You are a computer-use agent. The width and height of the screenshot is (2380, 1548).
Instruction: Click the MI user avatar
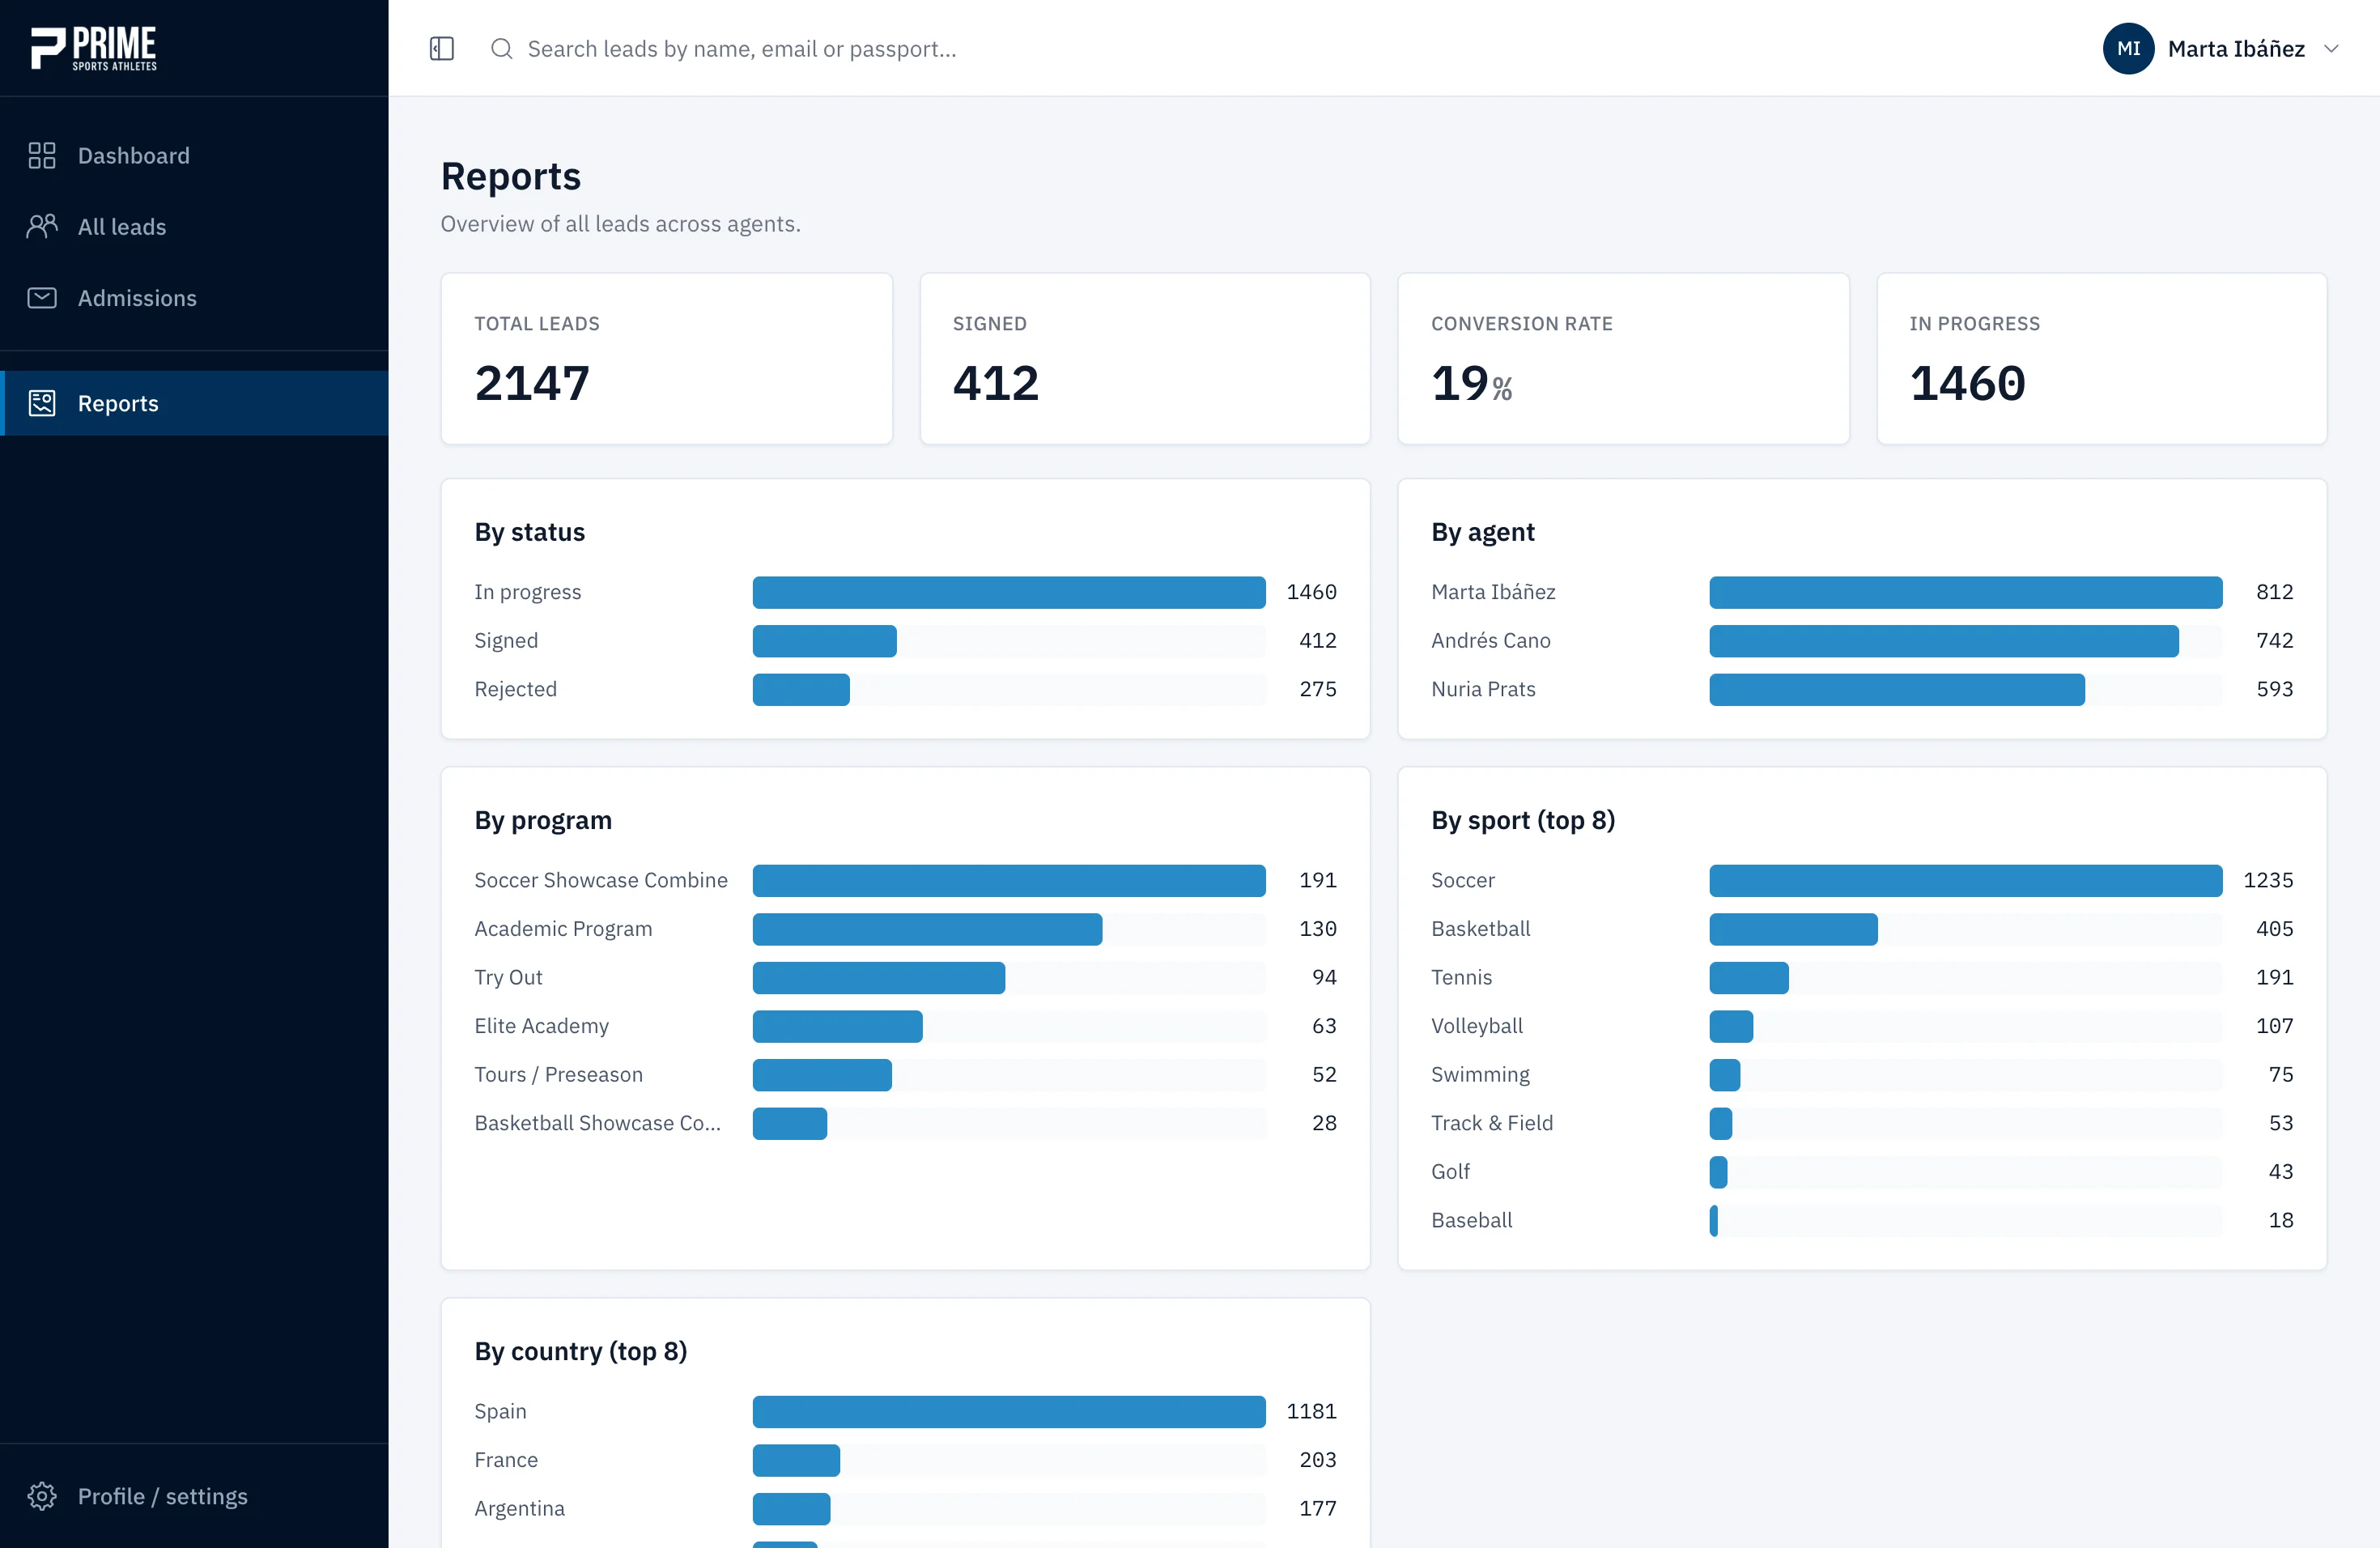tap(2128, 49)
